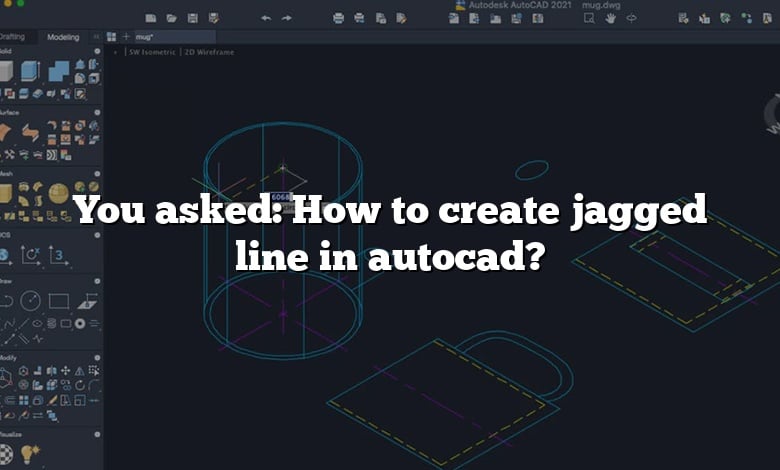
Task: Open the Batch Publish printer icon
Action: (359, 18)
